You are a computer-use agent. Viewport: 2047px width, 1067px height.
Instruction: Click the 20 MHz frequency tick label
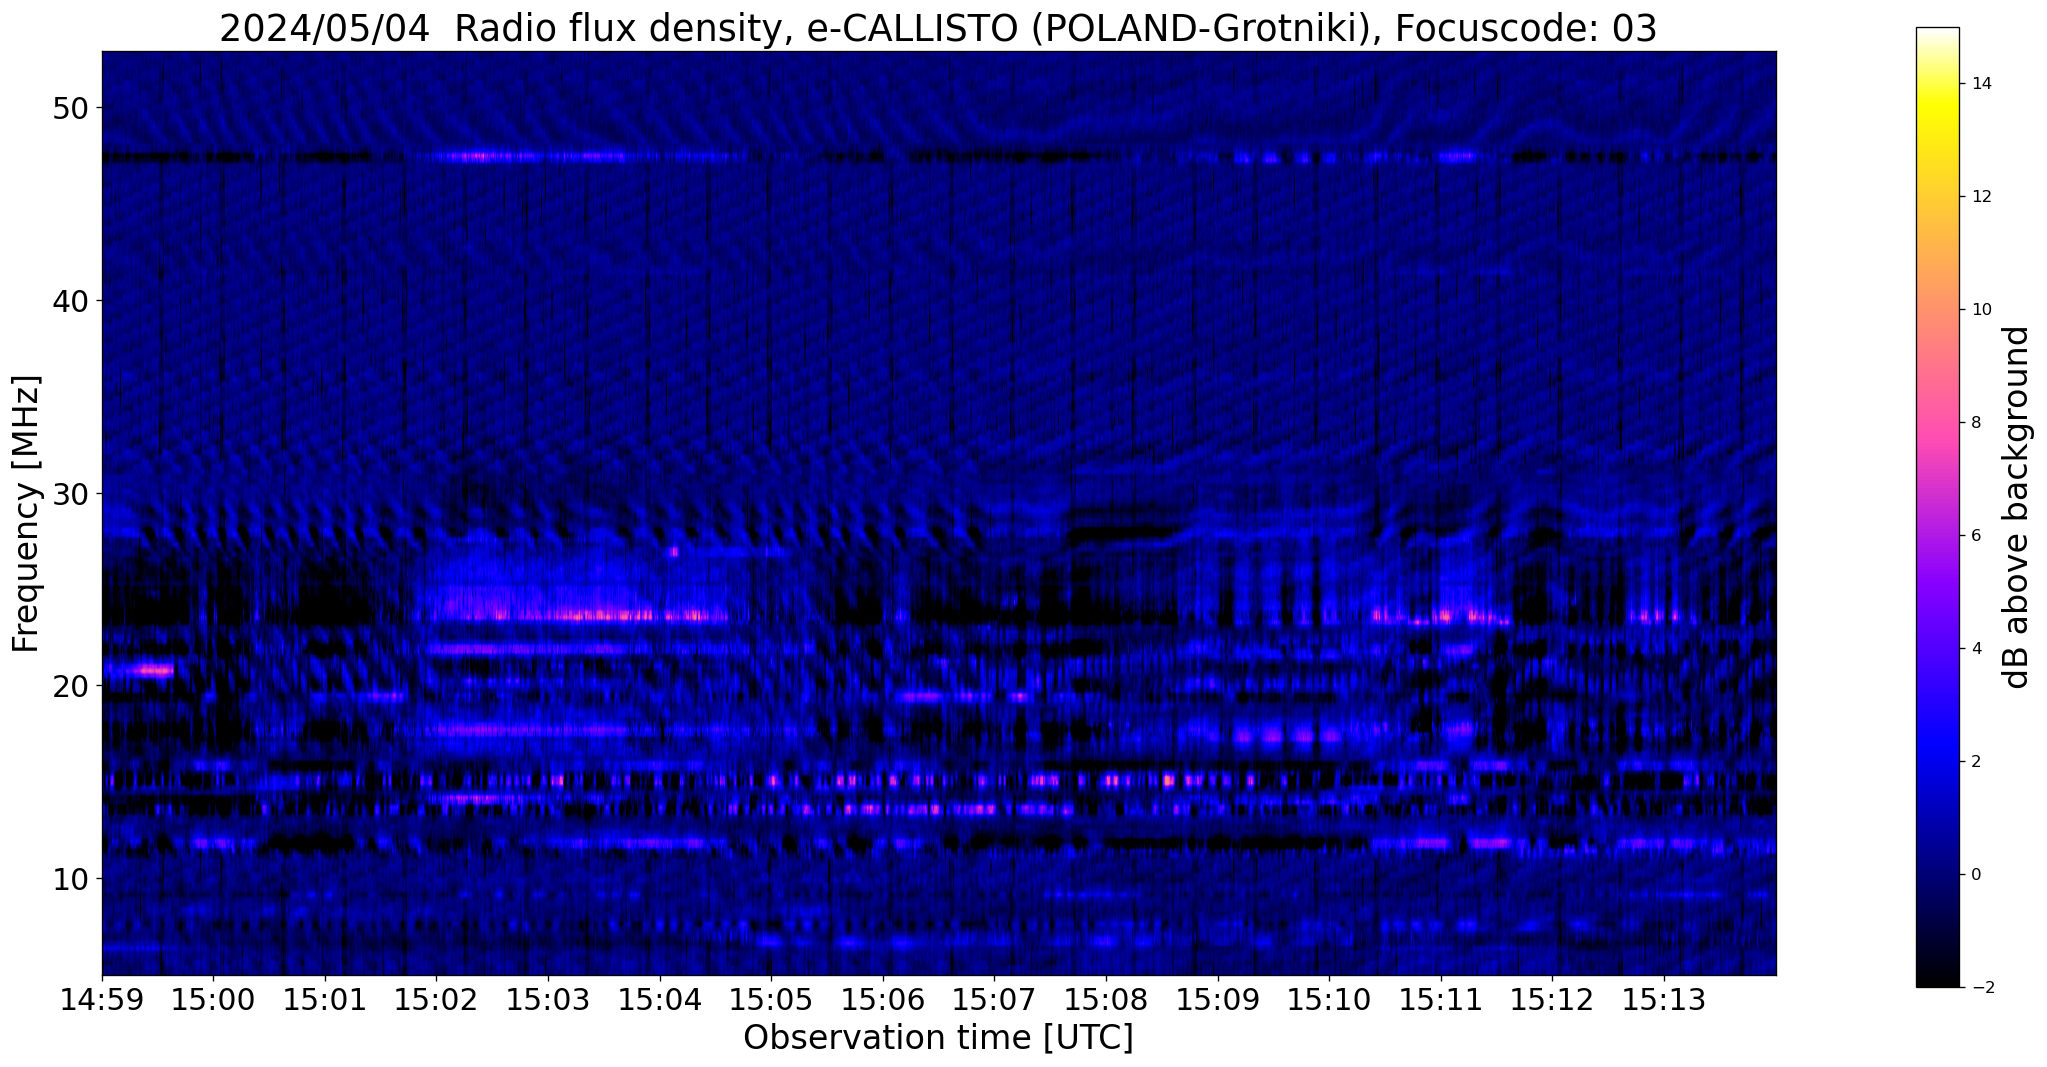tap(70, 686)
